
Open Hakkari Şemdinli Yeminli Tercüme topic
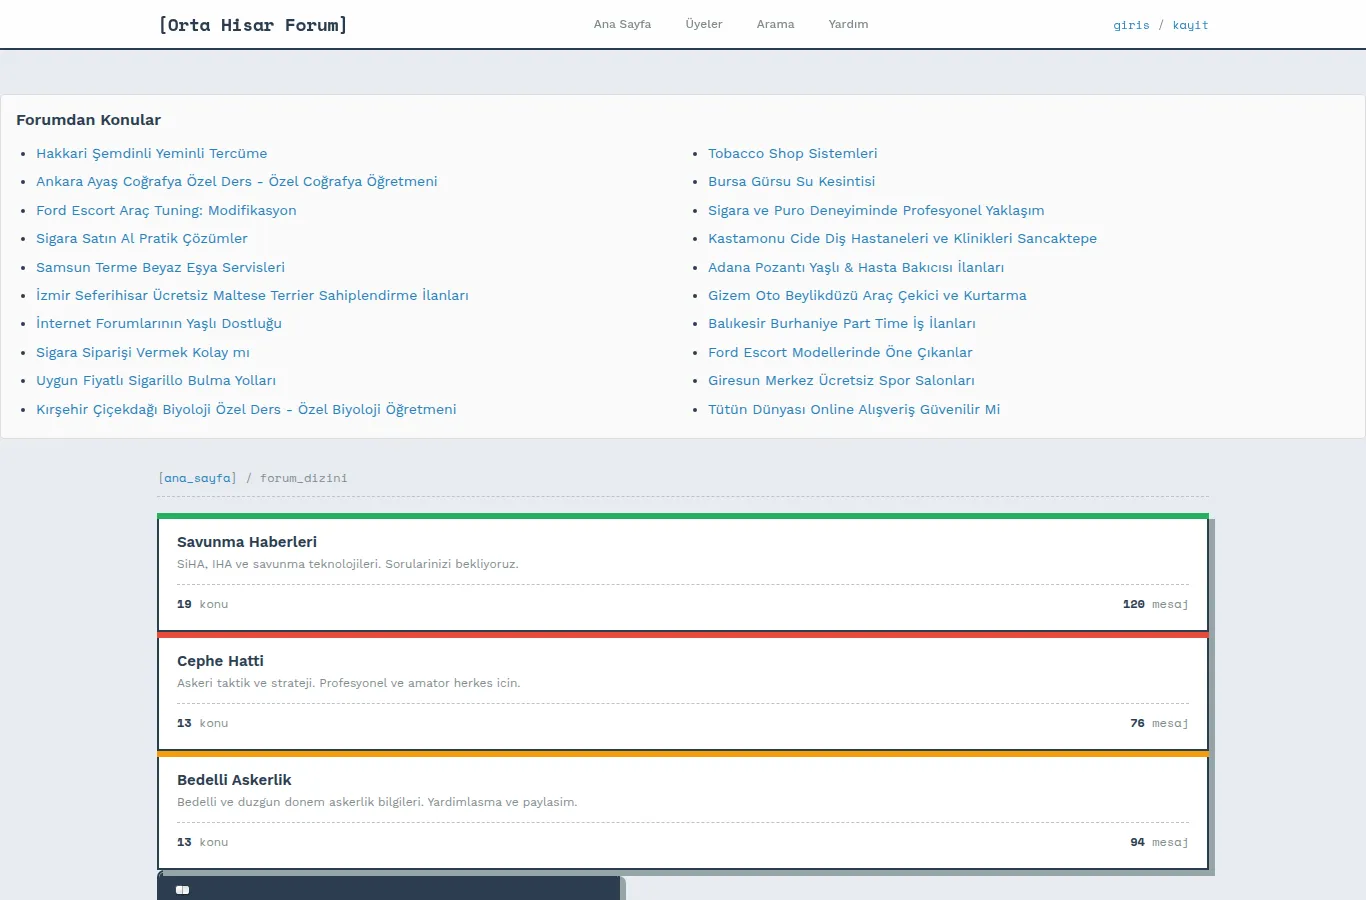[152, 153]
